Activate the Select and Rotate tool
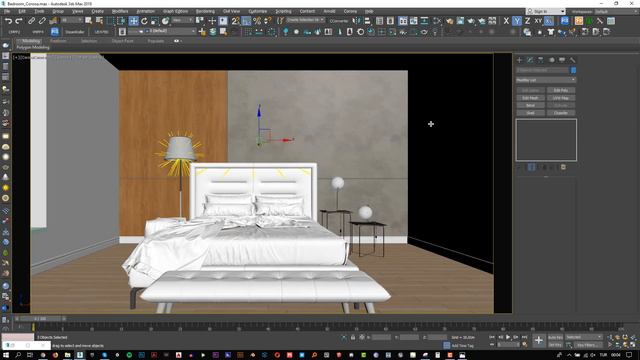This screenshot has height=360, width=640. point(144,21)
